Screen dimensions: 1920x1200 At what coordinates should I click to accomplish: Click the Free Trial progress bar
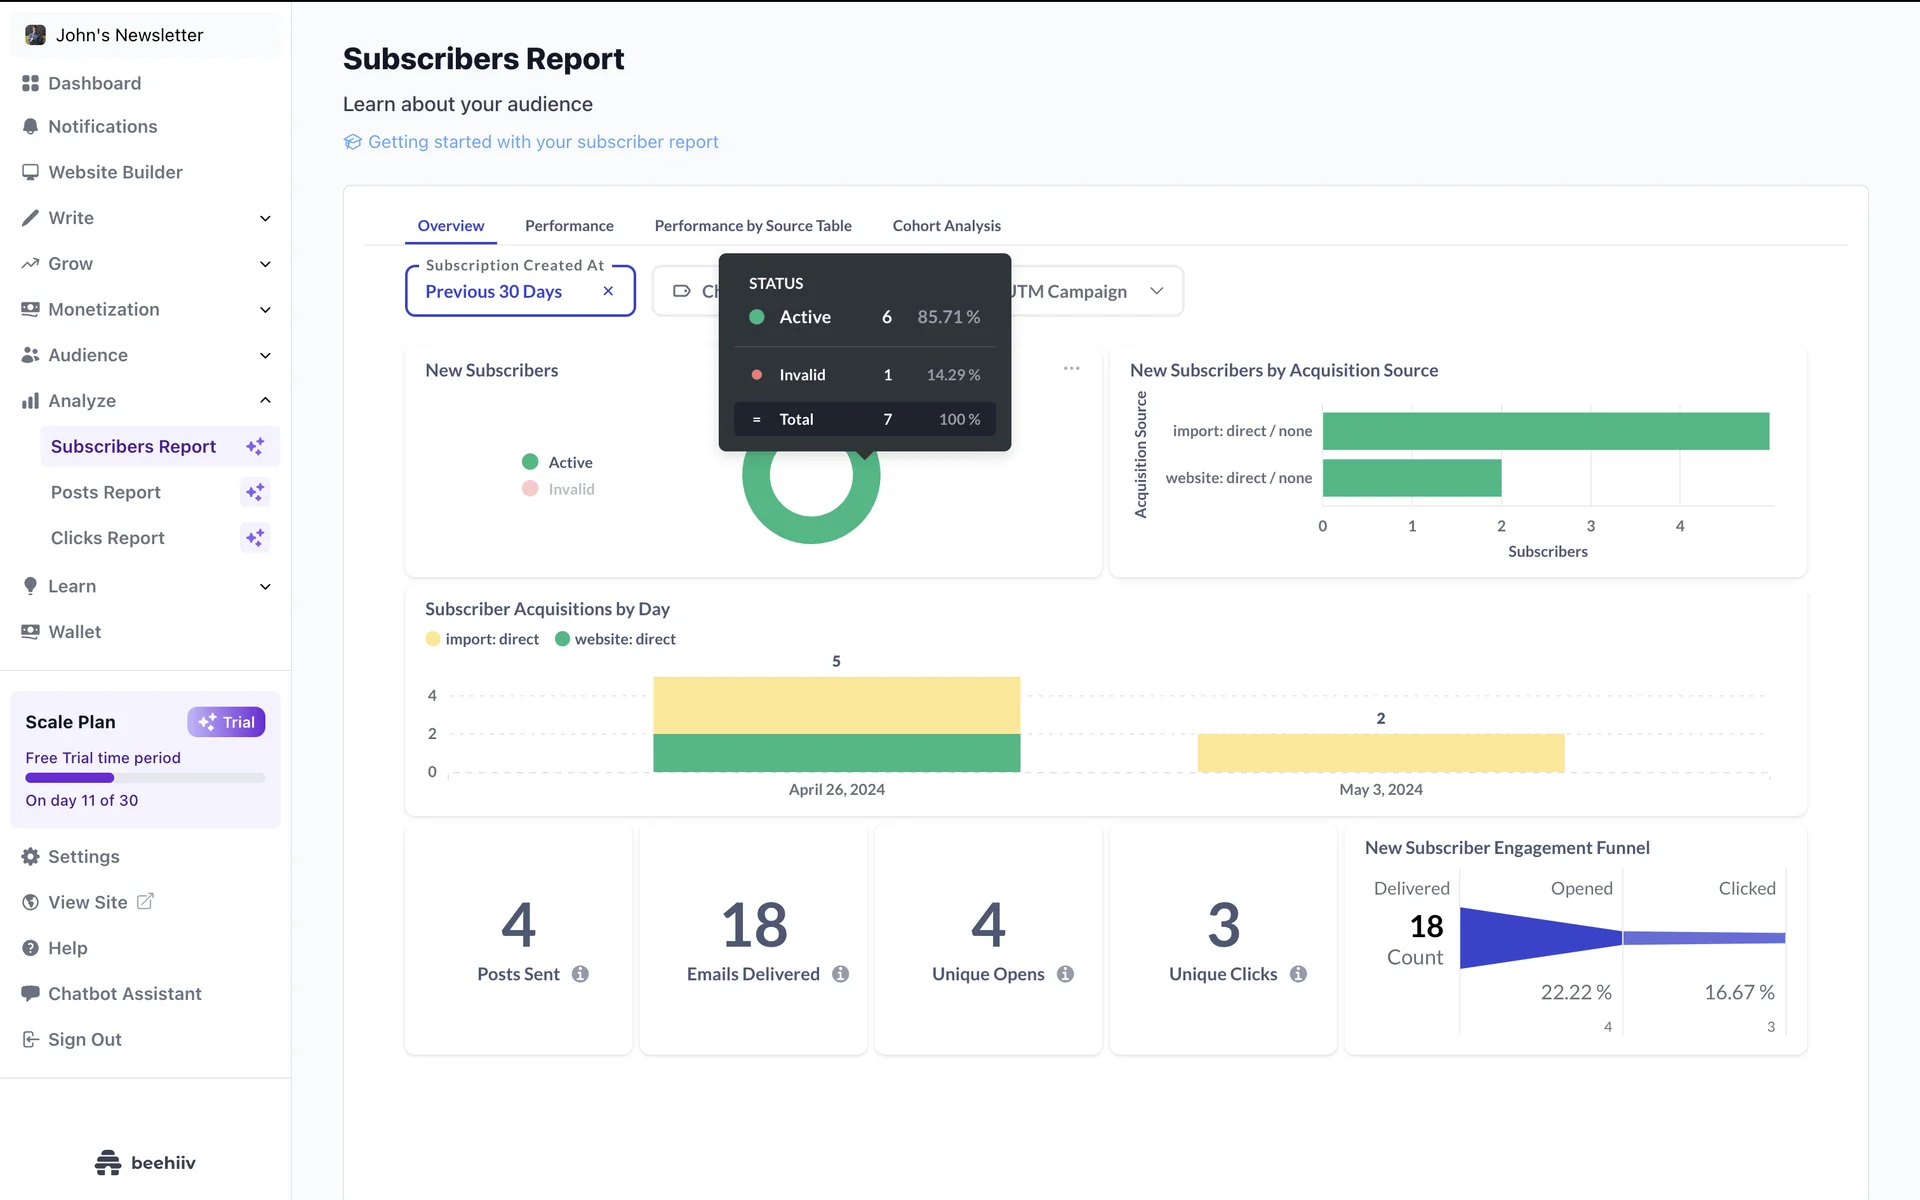145,778
